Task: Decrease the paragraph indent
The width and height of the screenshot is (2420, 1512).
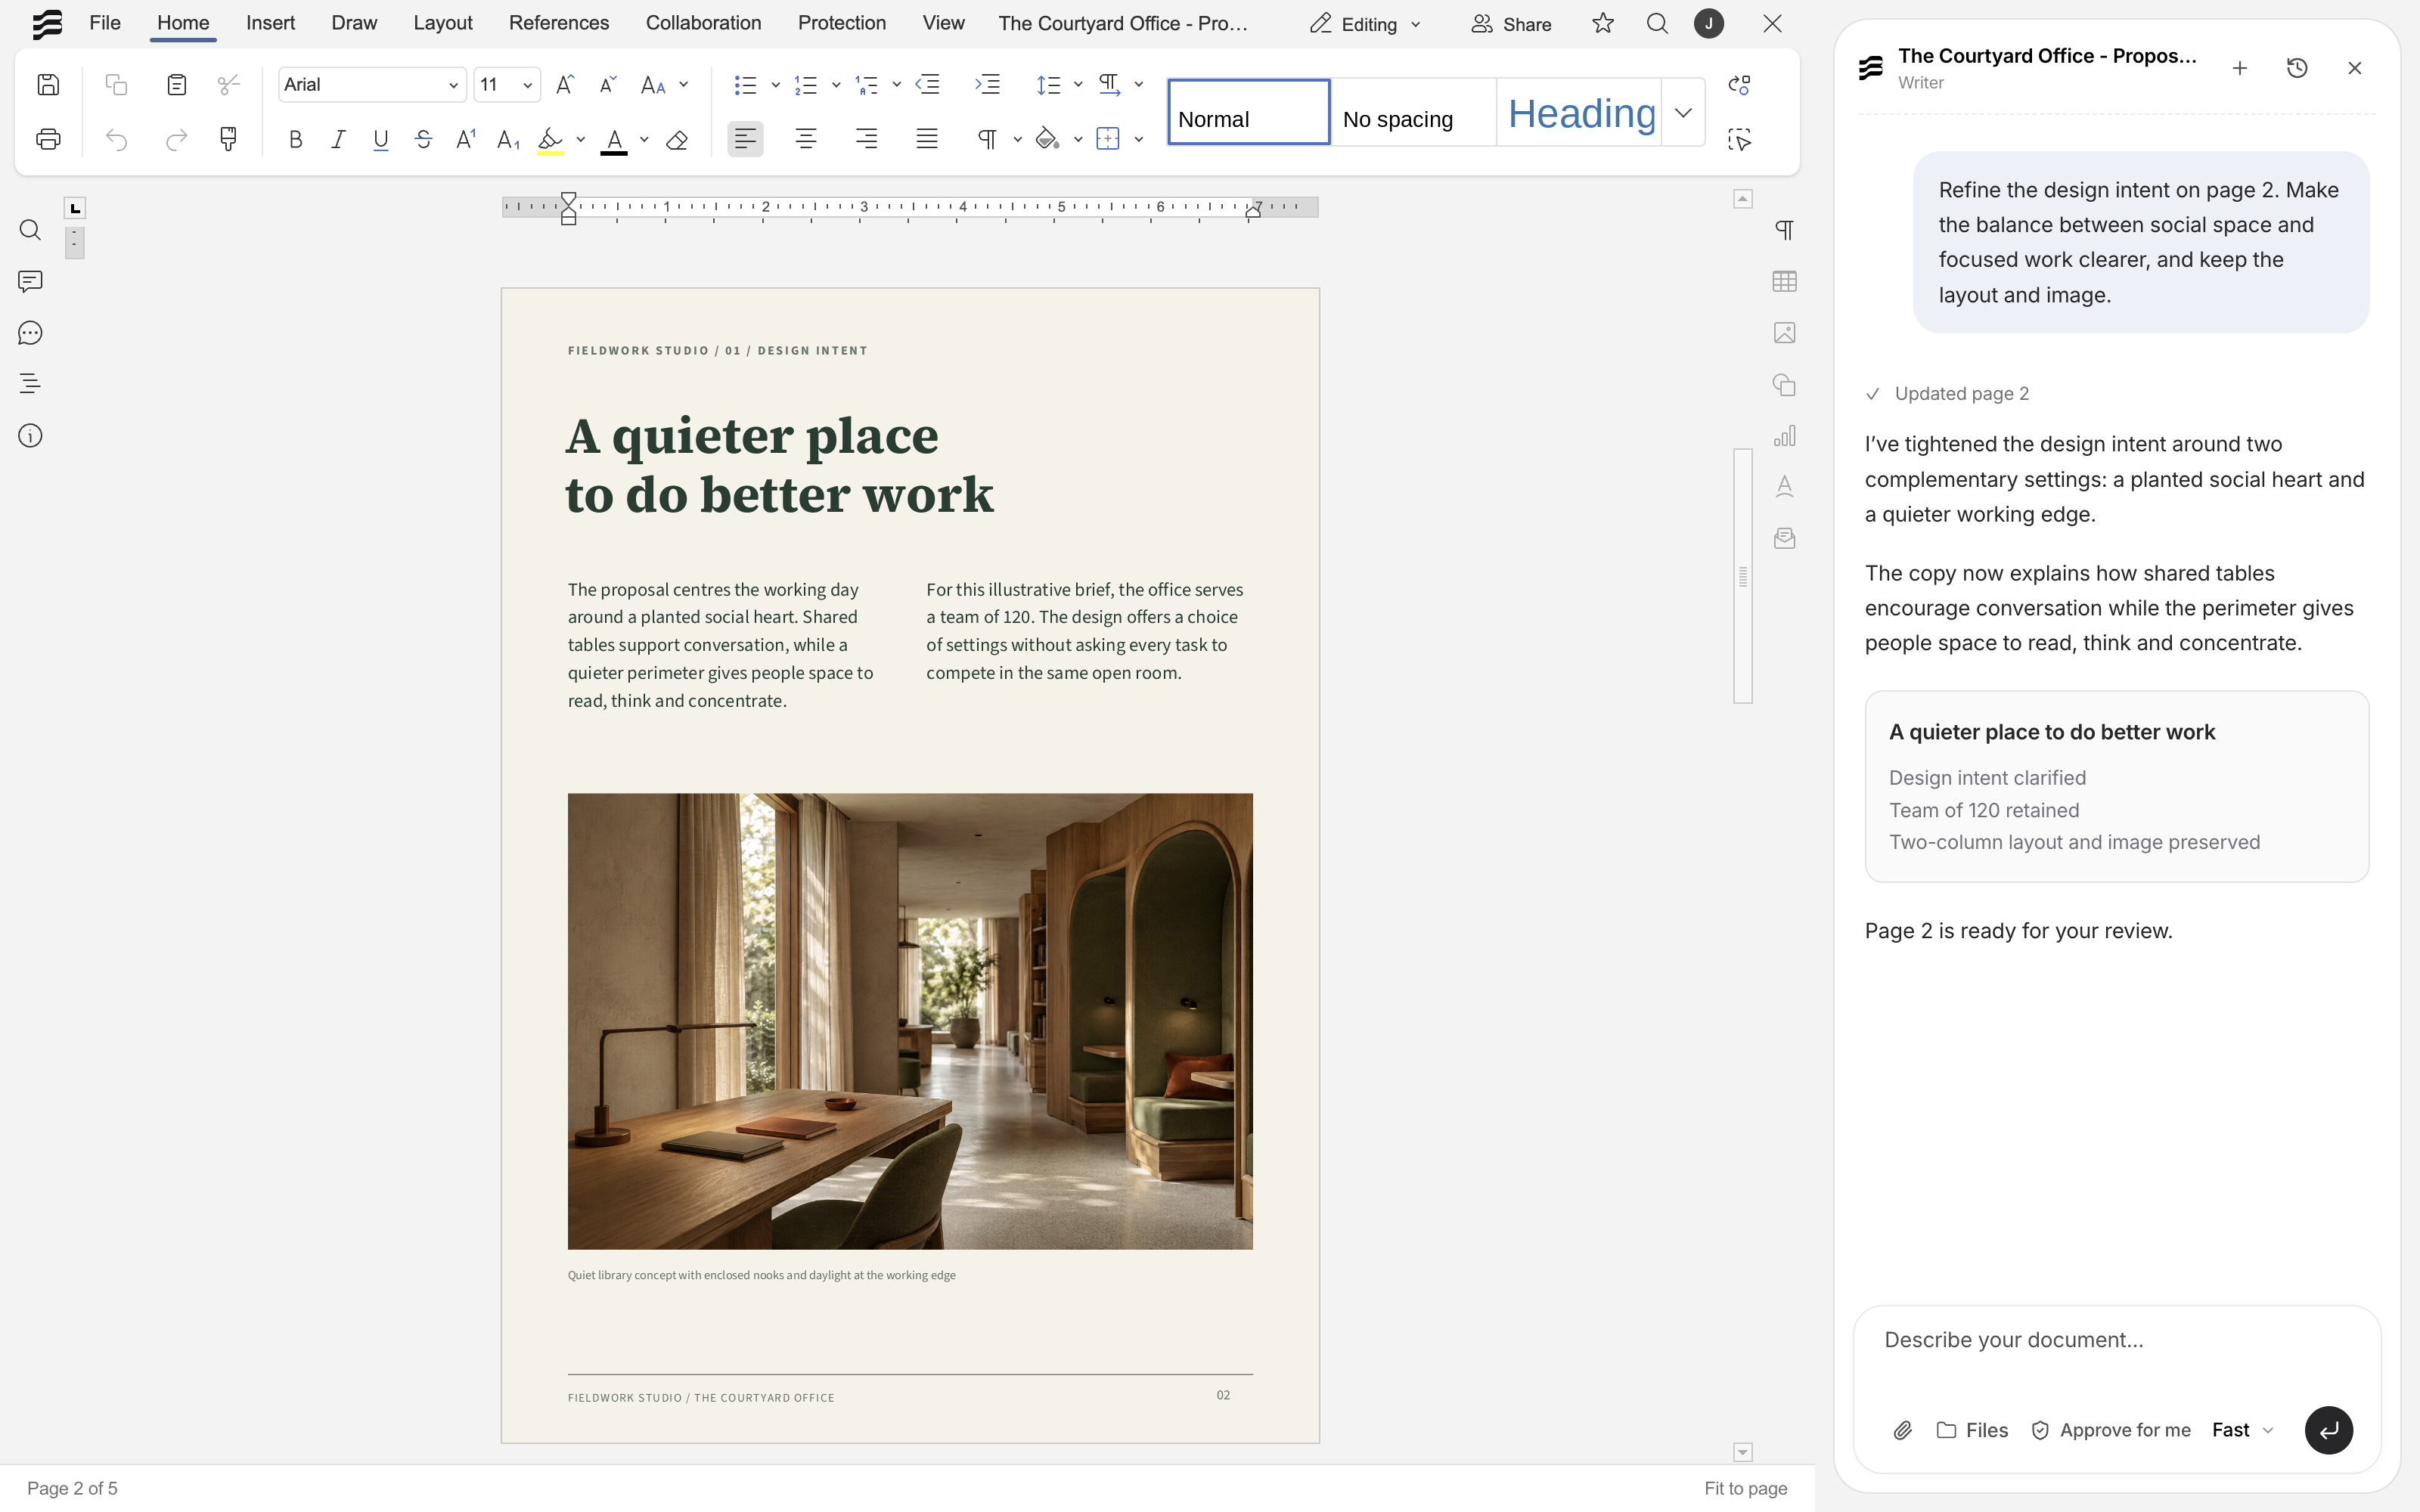Action: (x=928, y=85)
